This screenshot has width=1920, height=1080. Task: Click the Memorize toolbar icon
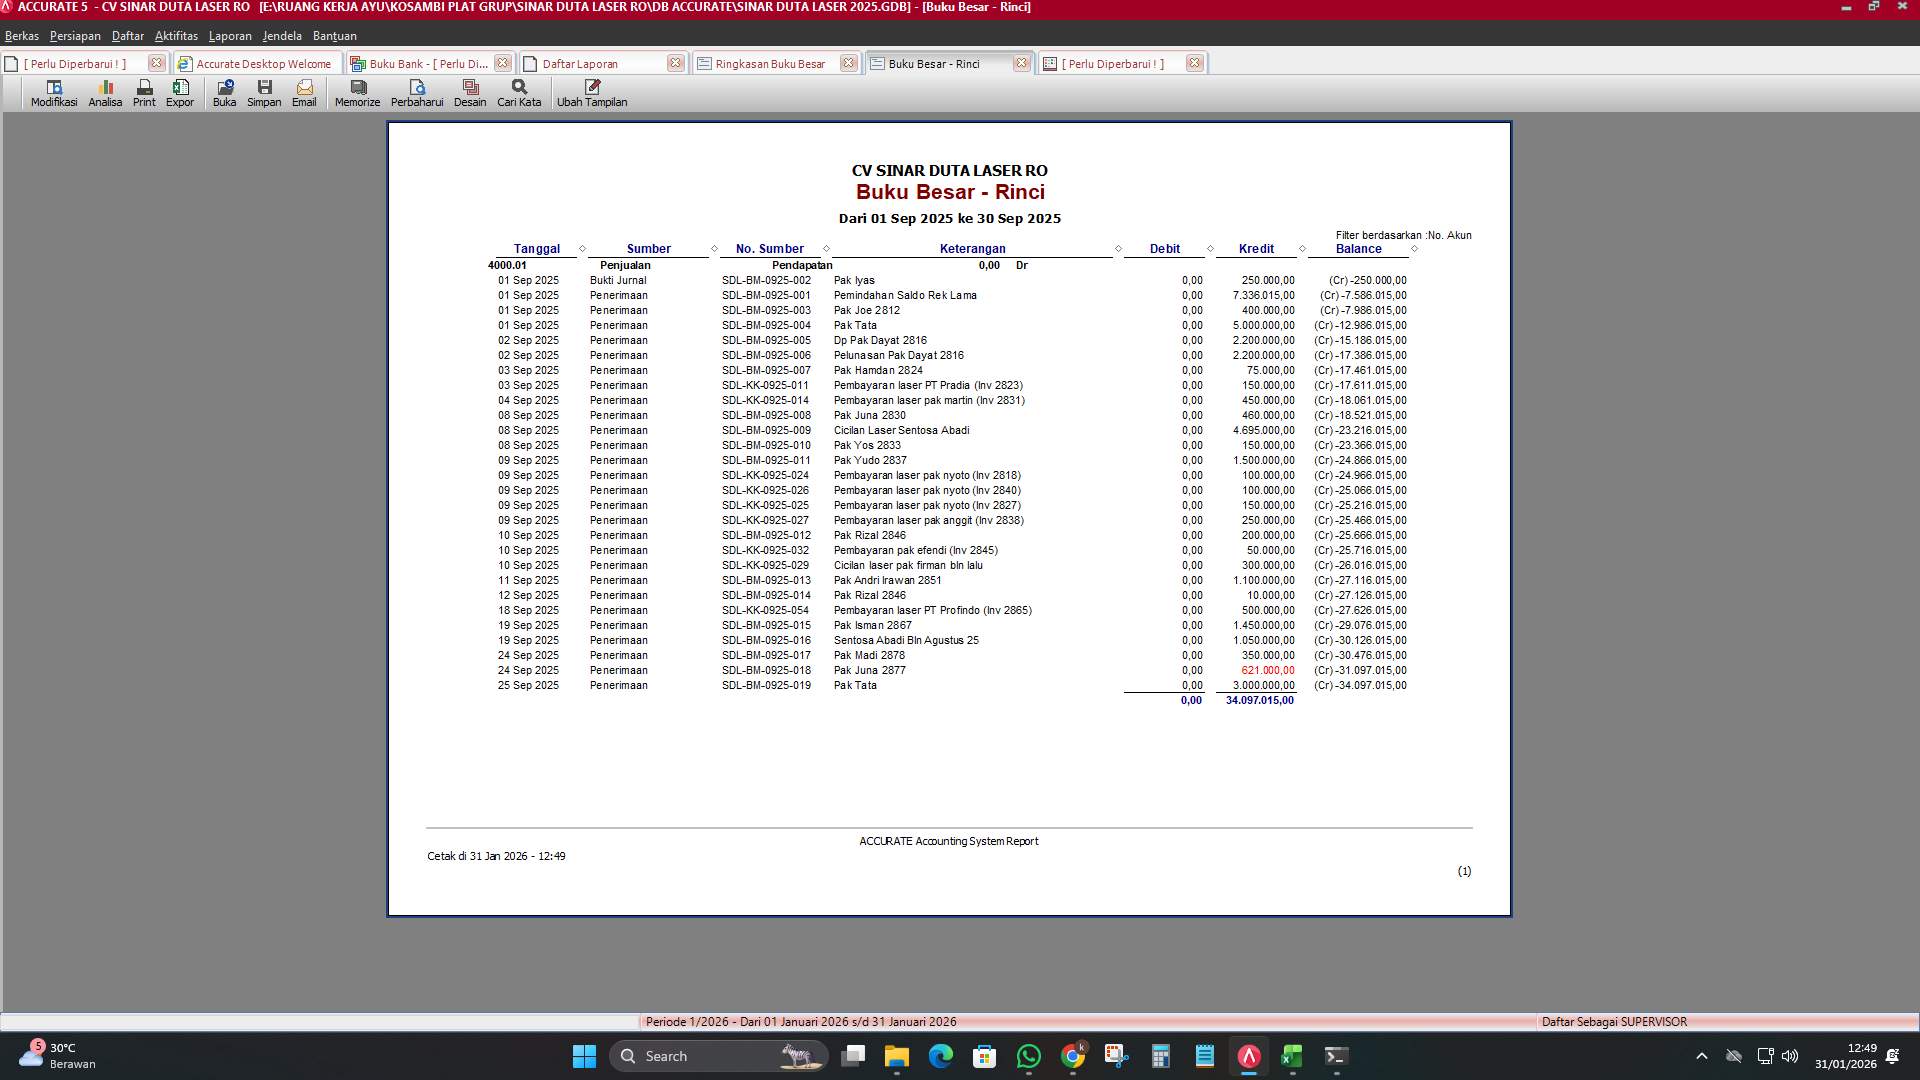tap(357, 93)
